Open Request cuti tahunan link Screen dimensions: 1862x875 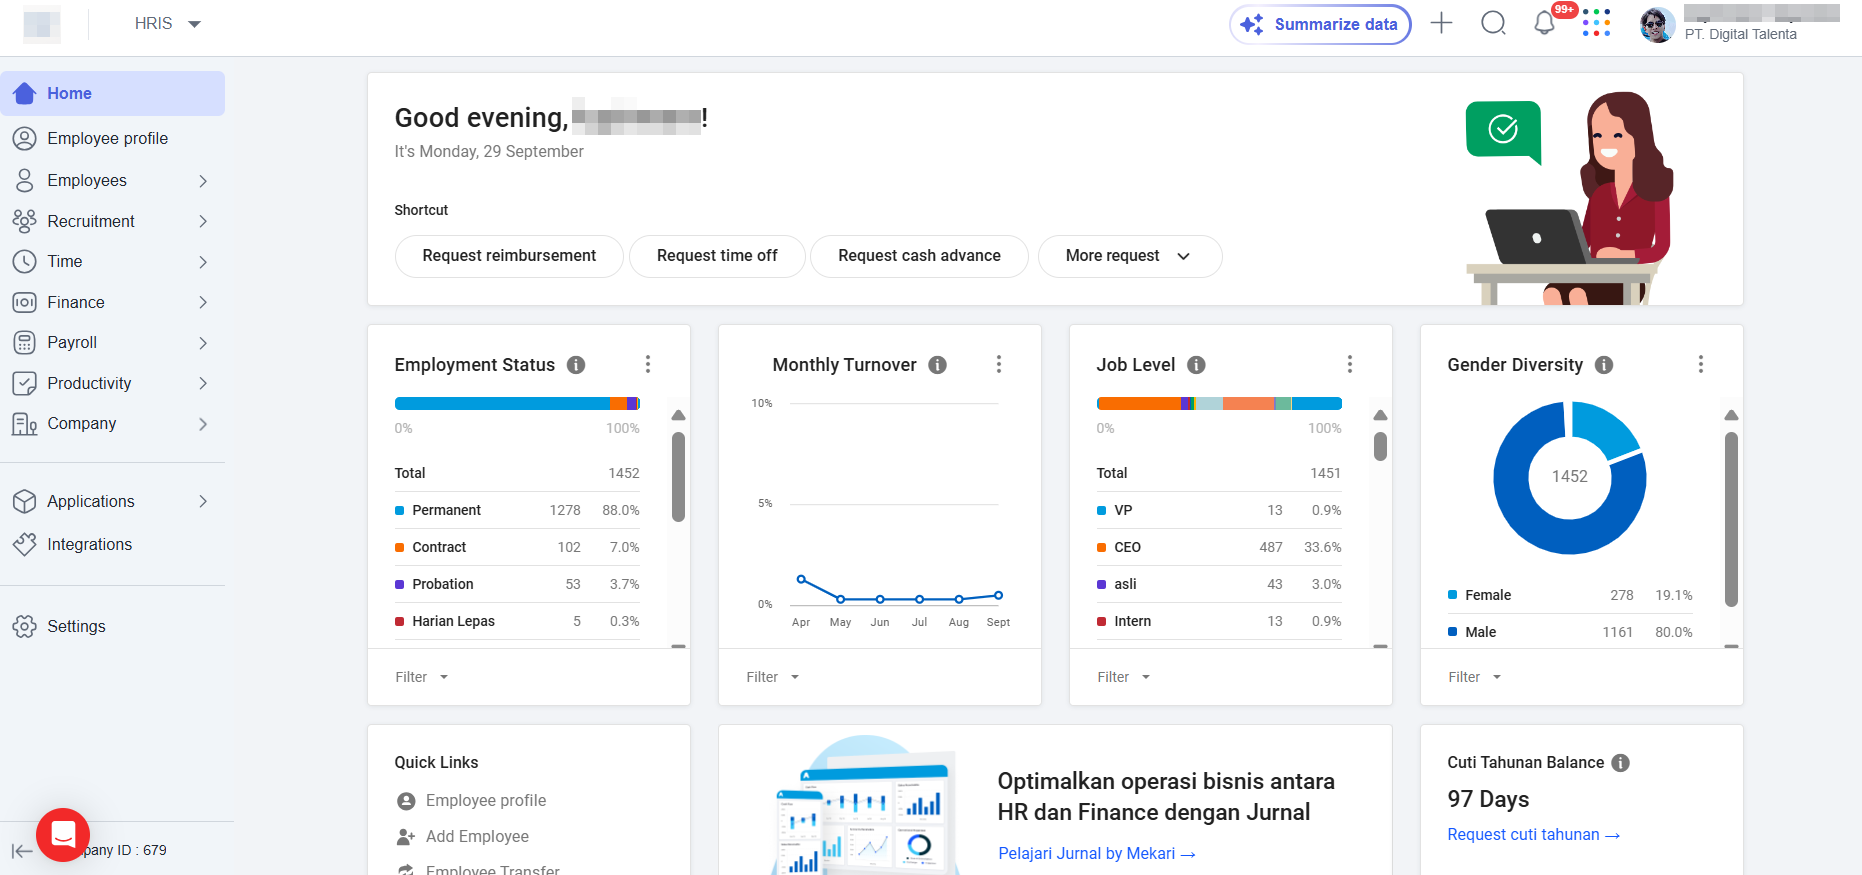(1532, 835)
